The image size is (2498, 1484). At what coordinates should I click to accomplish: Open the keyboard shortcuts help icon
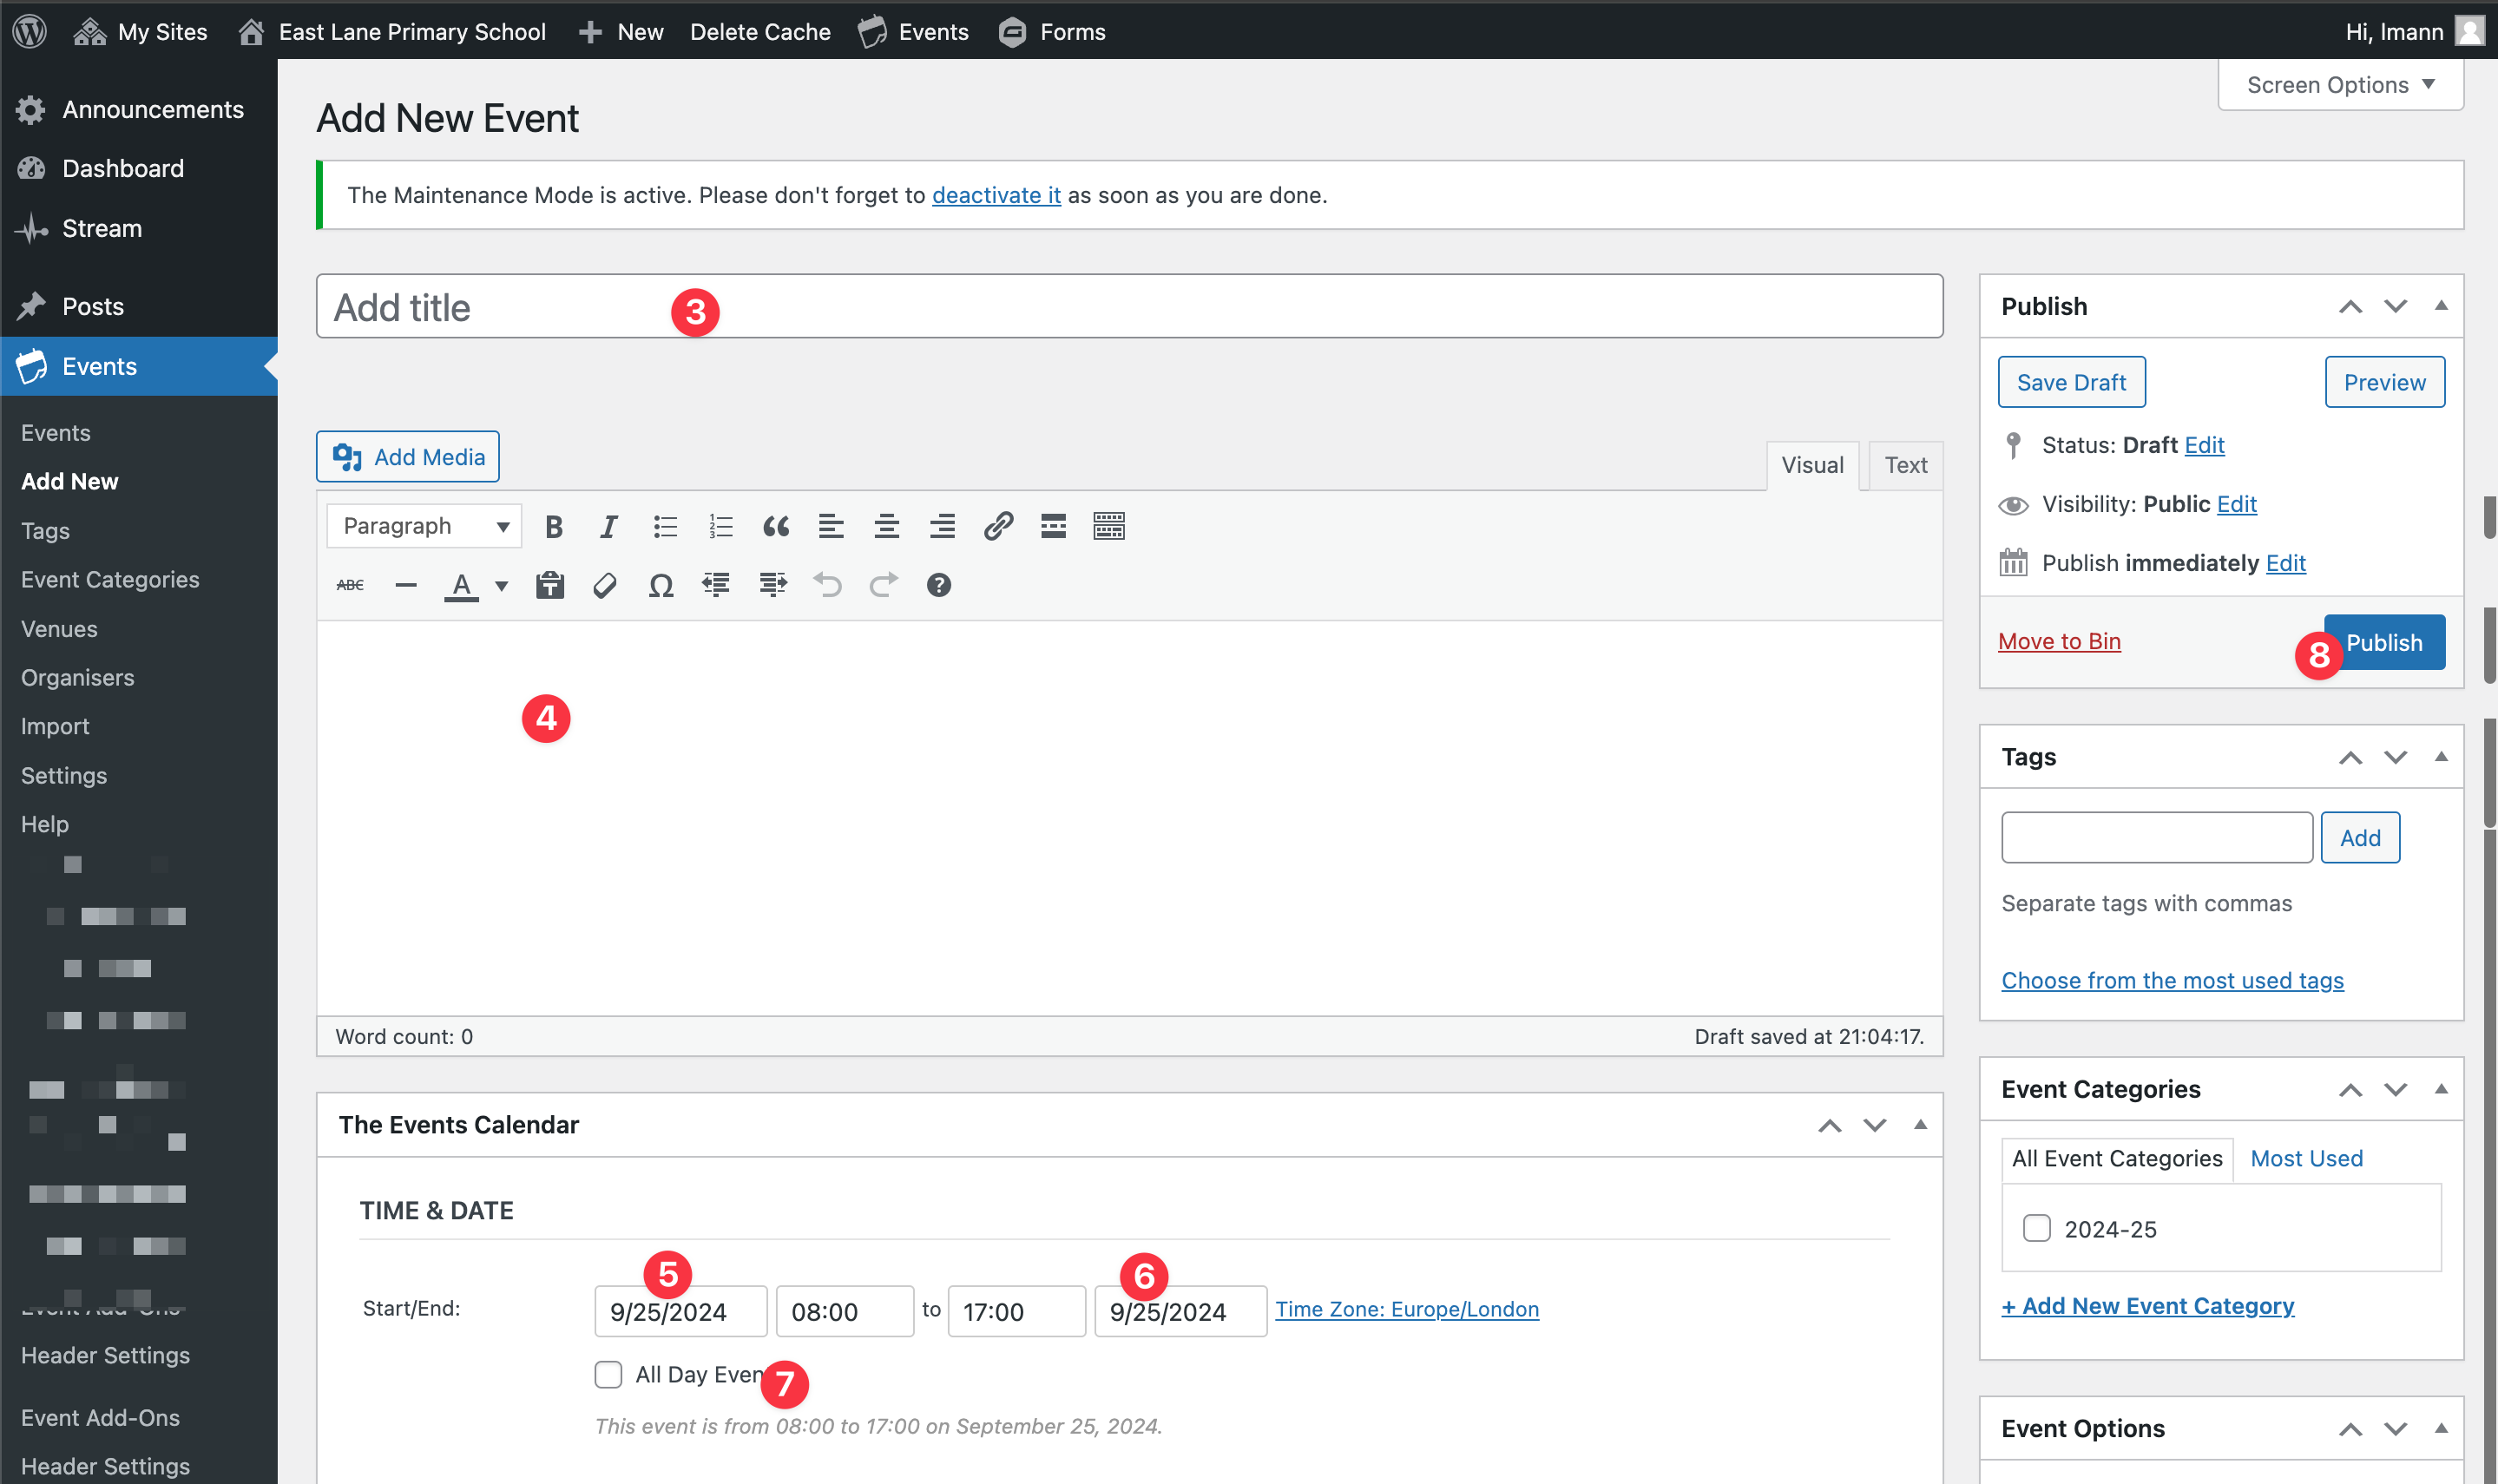pyautogui.click(x=938, y=585)
